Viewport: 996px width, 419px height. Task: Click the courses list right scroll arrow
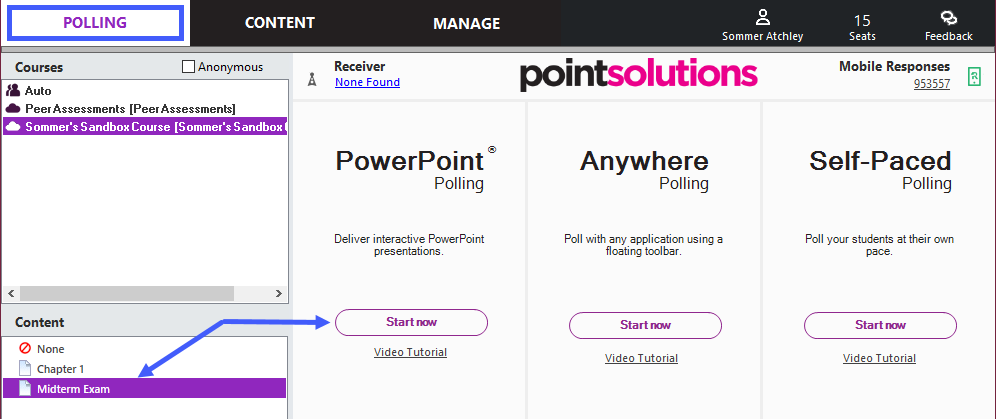[279, 293]
